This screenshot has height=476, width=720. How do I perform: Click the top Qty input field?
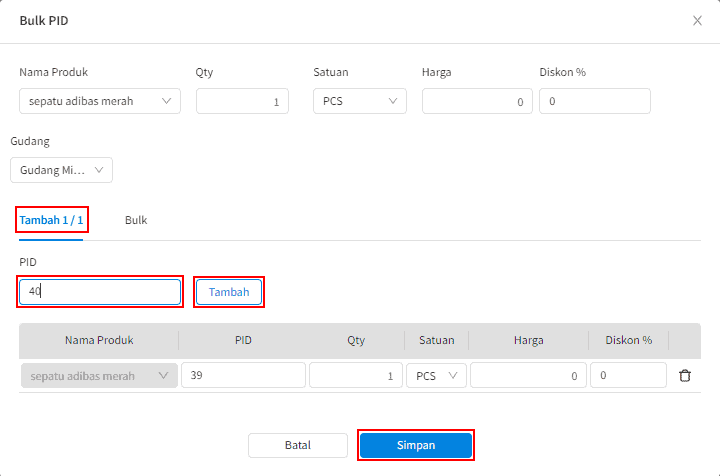pos(242,101)
